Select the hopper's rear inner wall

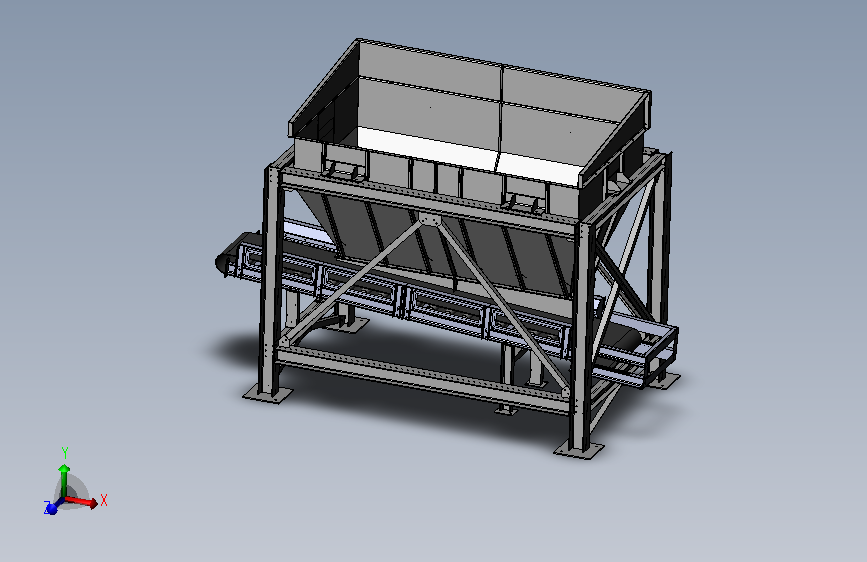click(x=500, y=111)
